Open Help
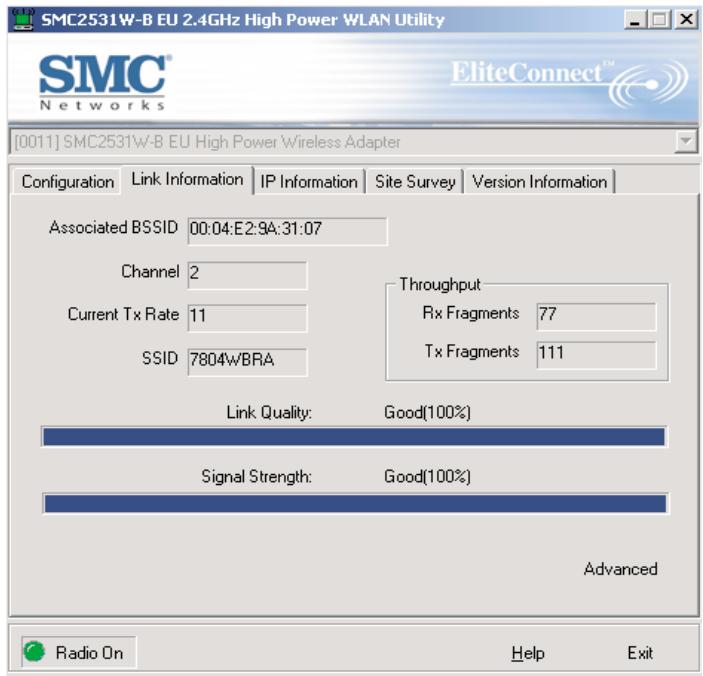 528,653
